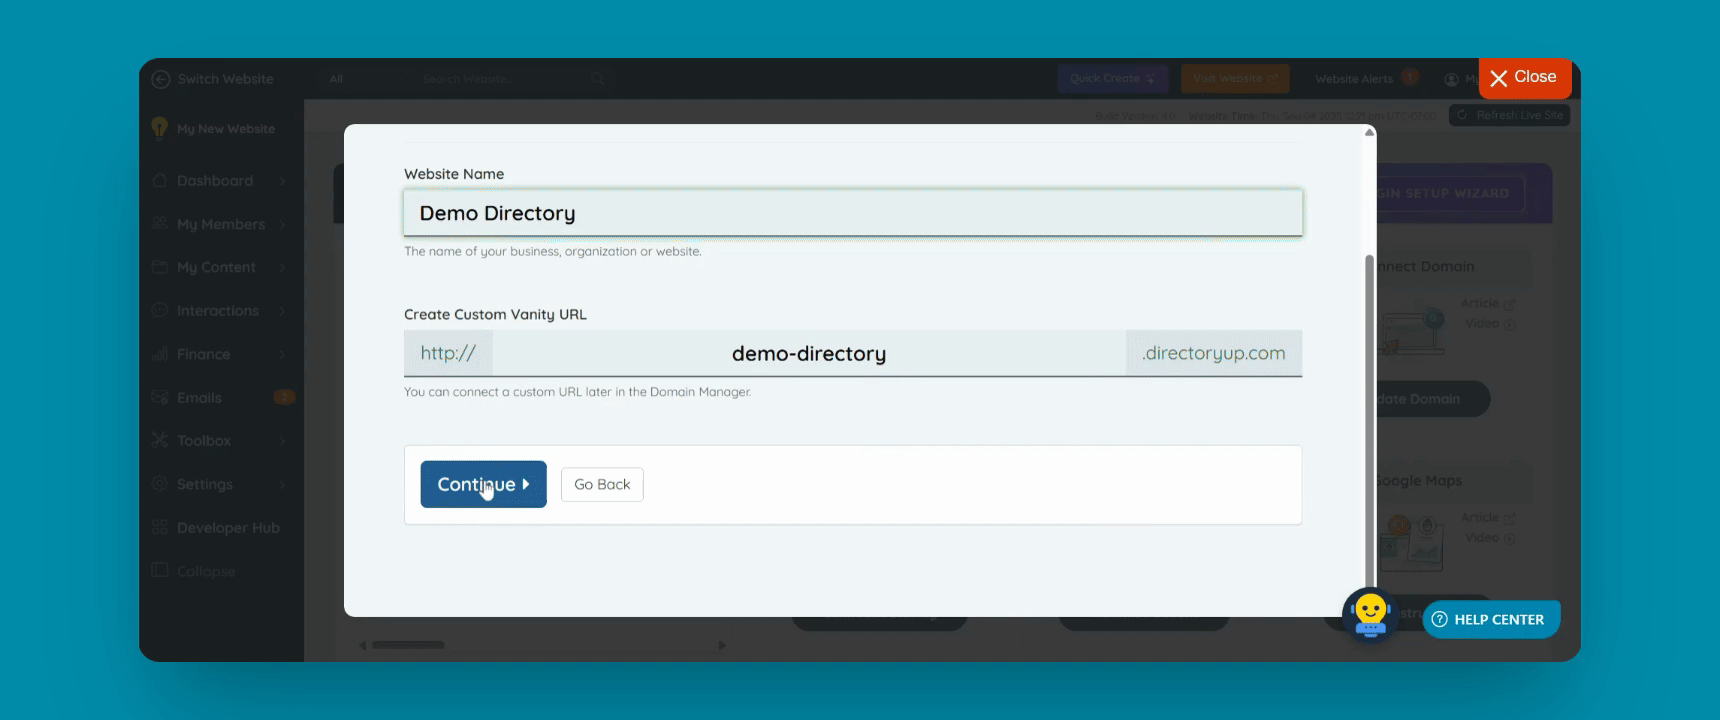Click My New Website site name
The width and height of the screenshot is (1720, 720).
(x=226, y=129)
